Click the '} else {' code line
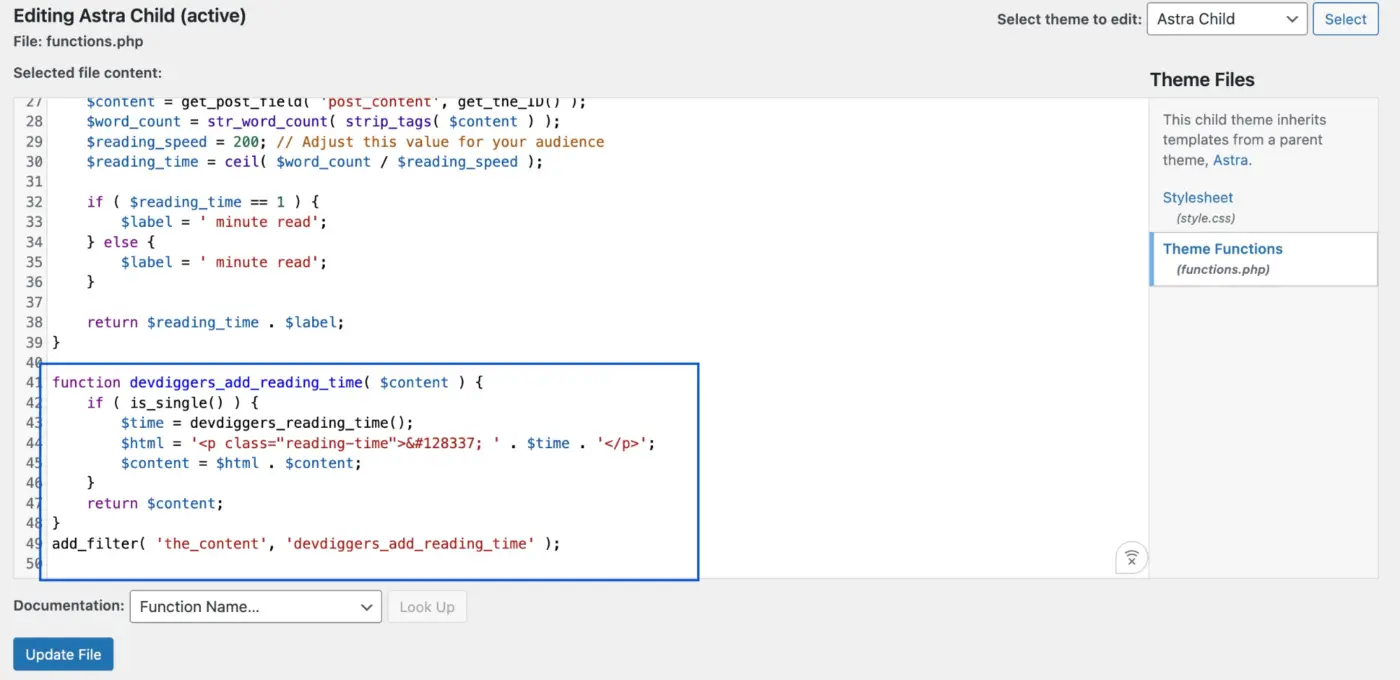 121,242
